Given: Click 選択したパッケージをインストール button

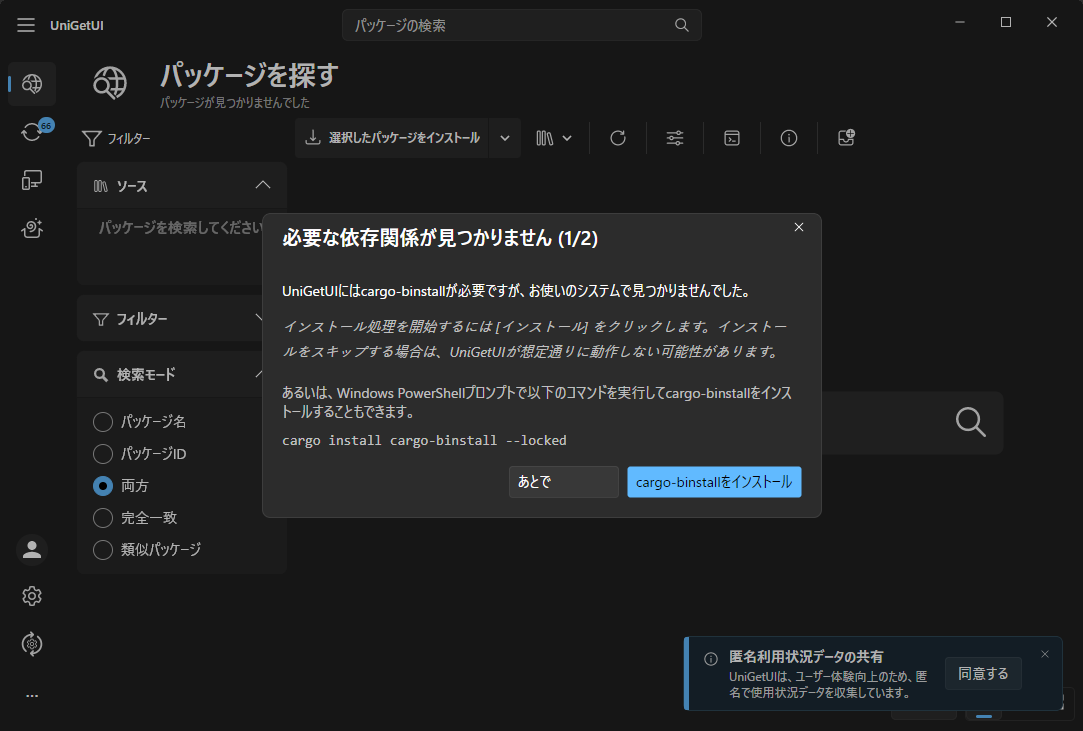Looking at the screenshot, I should (x=392, y=138).
